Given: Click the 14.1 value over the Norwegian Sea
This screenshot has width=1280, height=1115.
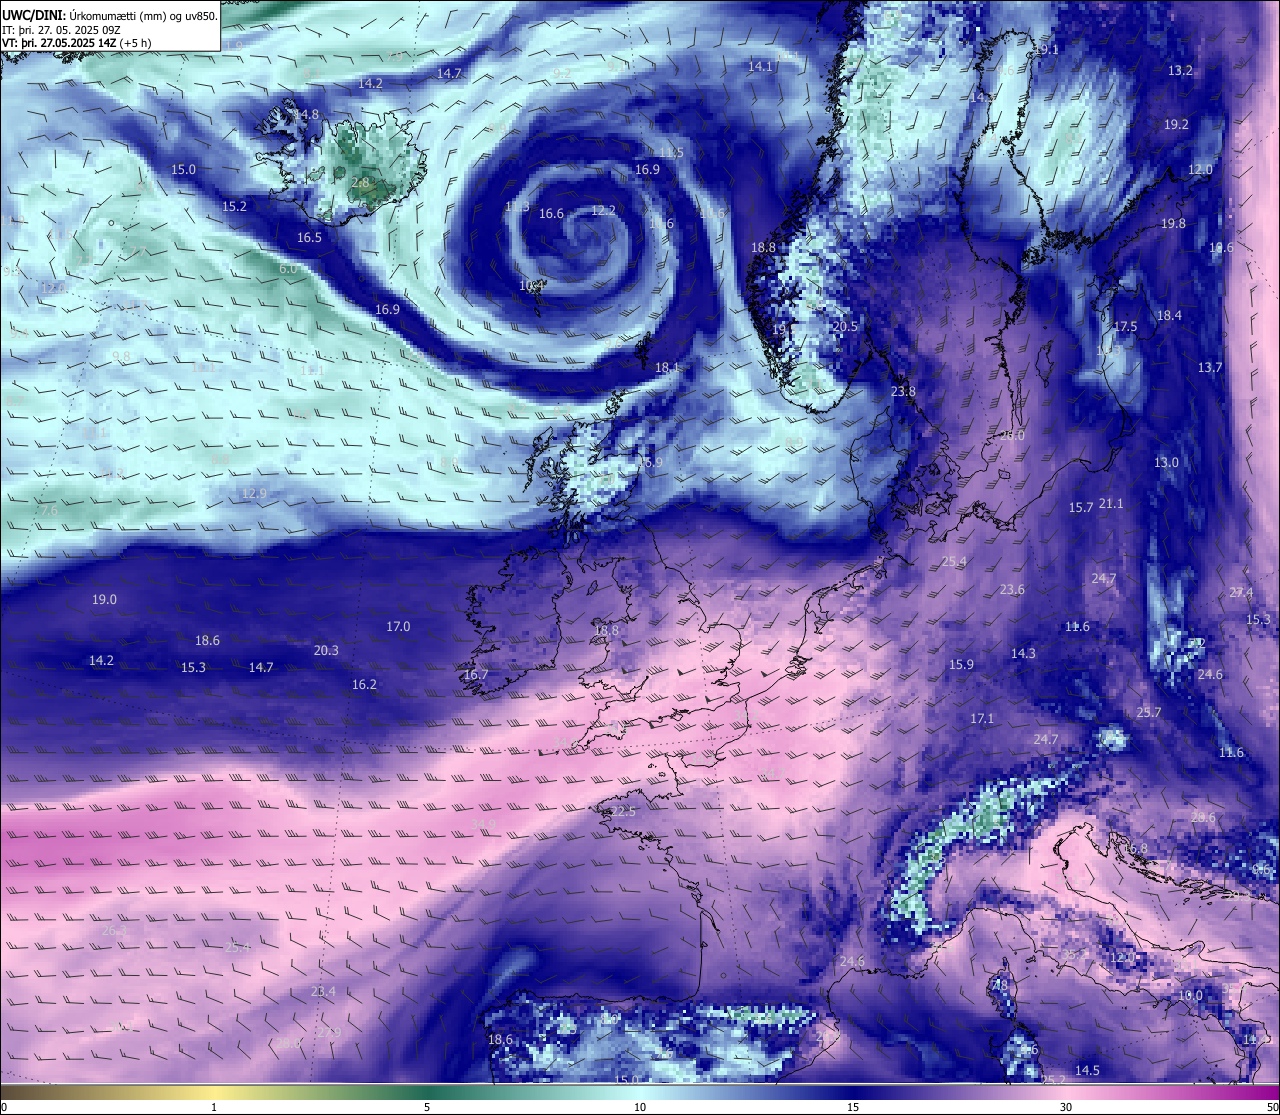Looking at the screenshot, I should pyautogui.click(x=760, y=66).
